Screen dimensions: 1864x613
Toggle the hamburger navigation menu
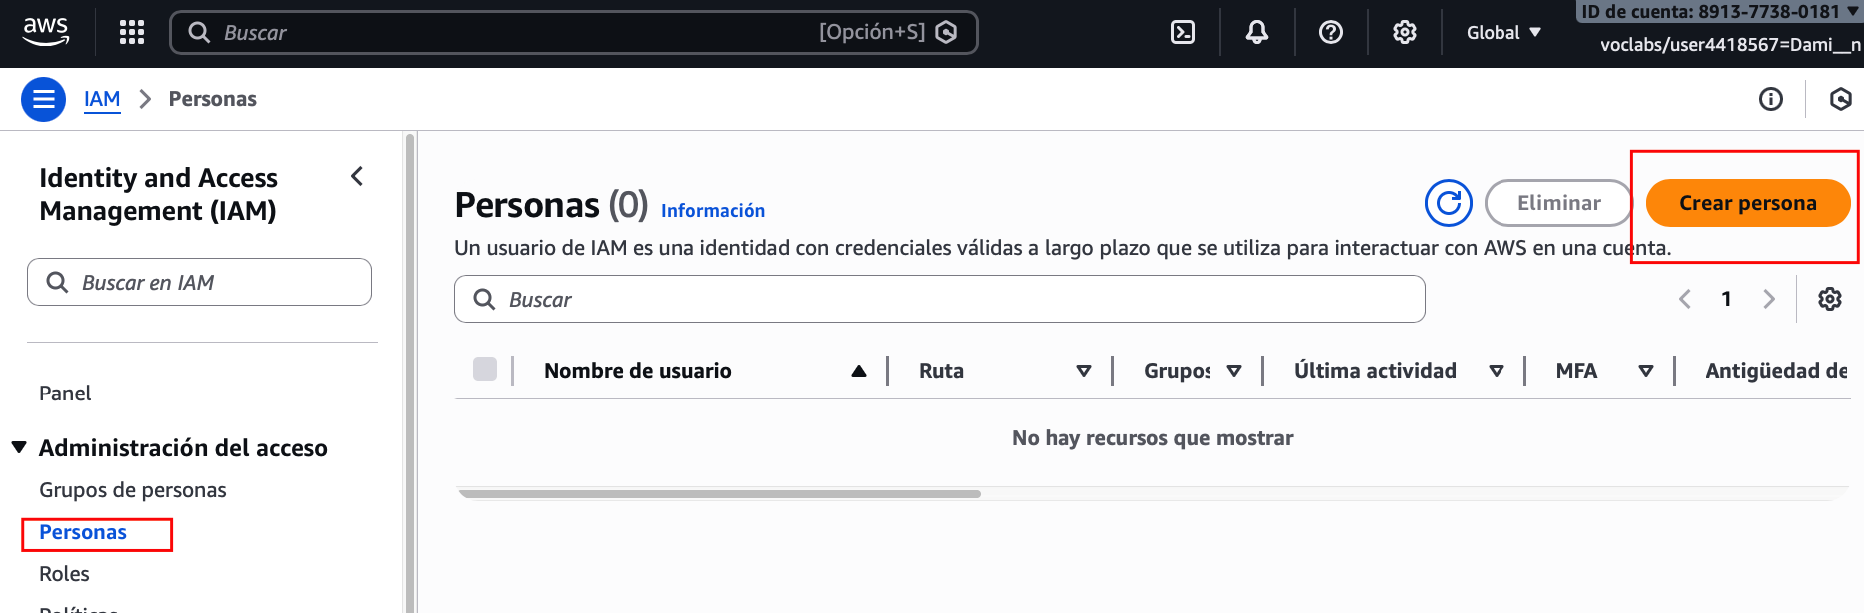44,99
